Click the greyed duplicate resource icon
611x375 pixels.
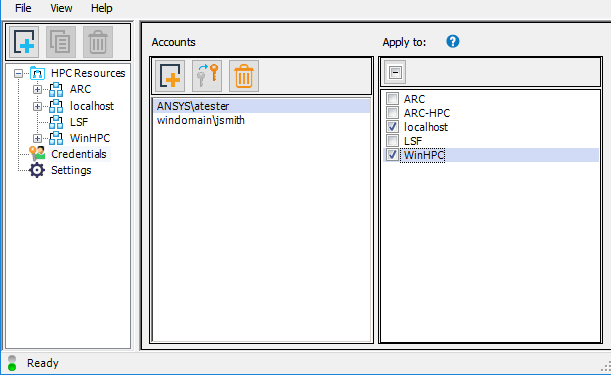(x=61, y=42)
